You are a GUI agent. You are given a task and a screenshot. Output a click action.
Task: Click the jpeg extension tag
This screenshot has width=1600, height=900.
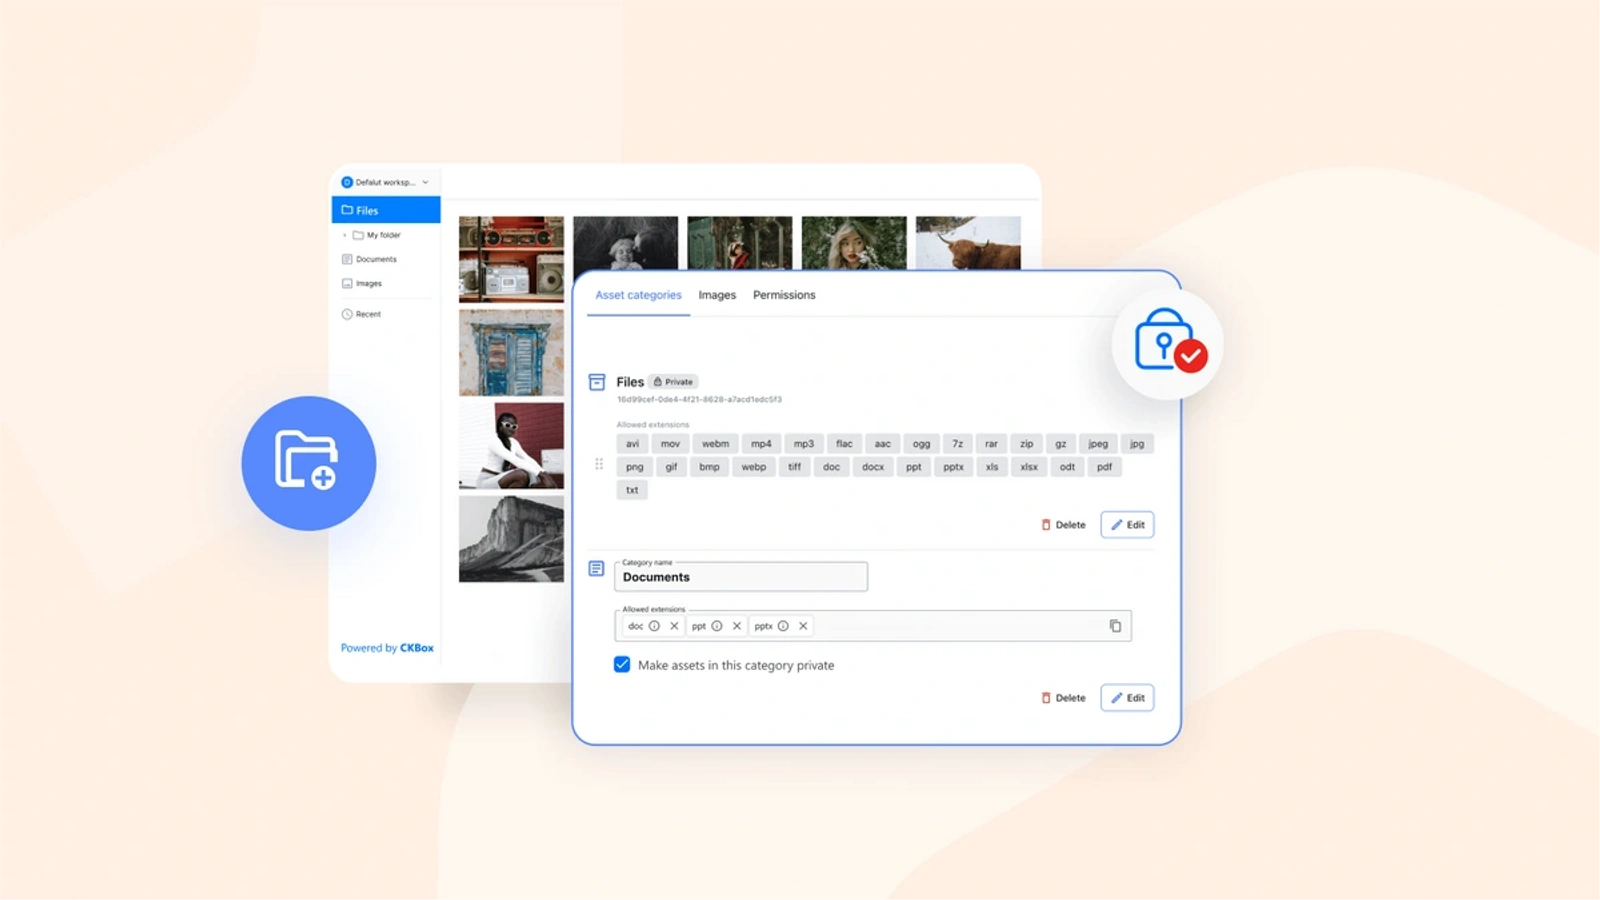1098,444
